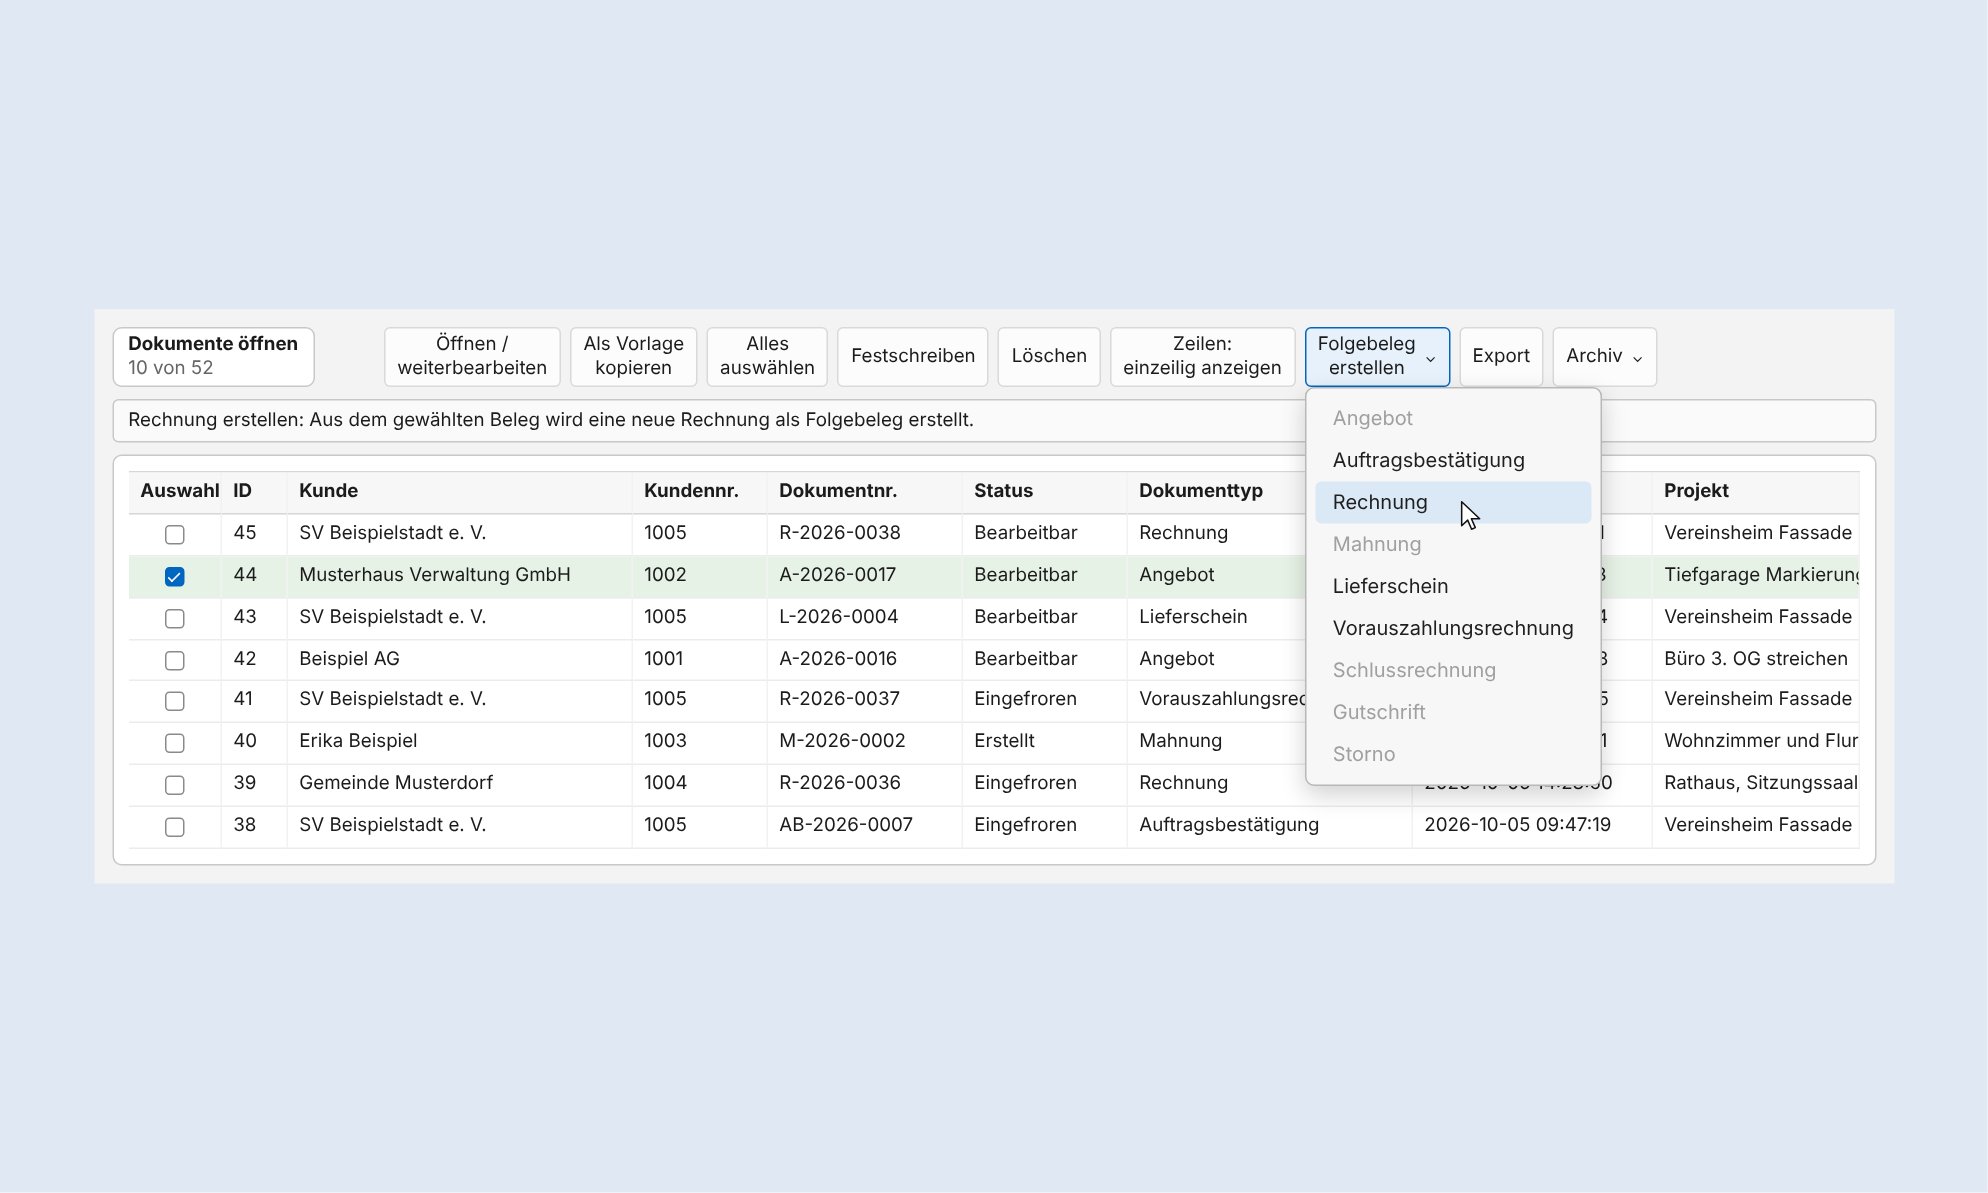Uncheck the checkbox for ID 44
1988x1193 pixels.
click(175, 576)
